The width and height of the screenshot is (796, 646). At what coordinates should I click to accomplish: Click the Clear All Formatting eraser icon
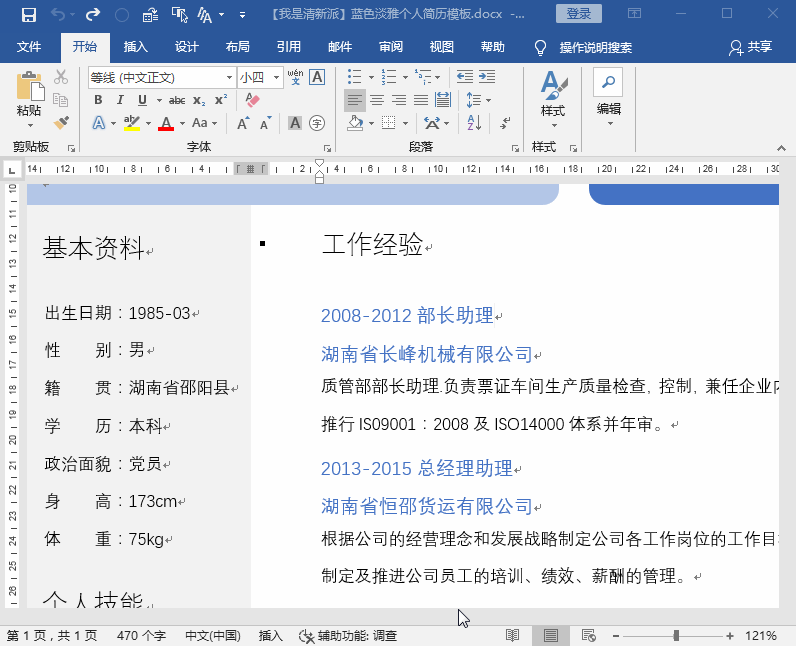[x=252, y=100]
